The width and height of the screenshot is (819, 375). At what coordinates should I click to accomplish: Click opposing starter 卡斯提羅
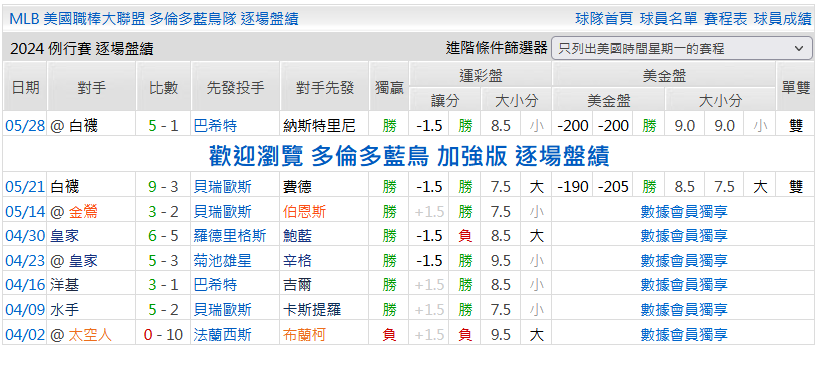click(x=312, y=310)
